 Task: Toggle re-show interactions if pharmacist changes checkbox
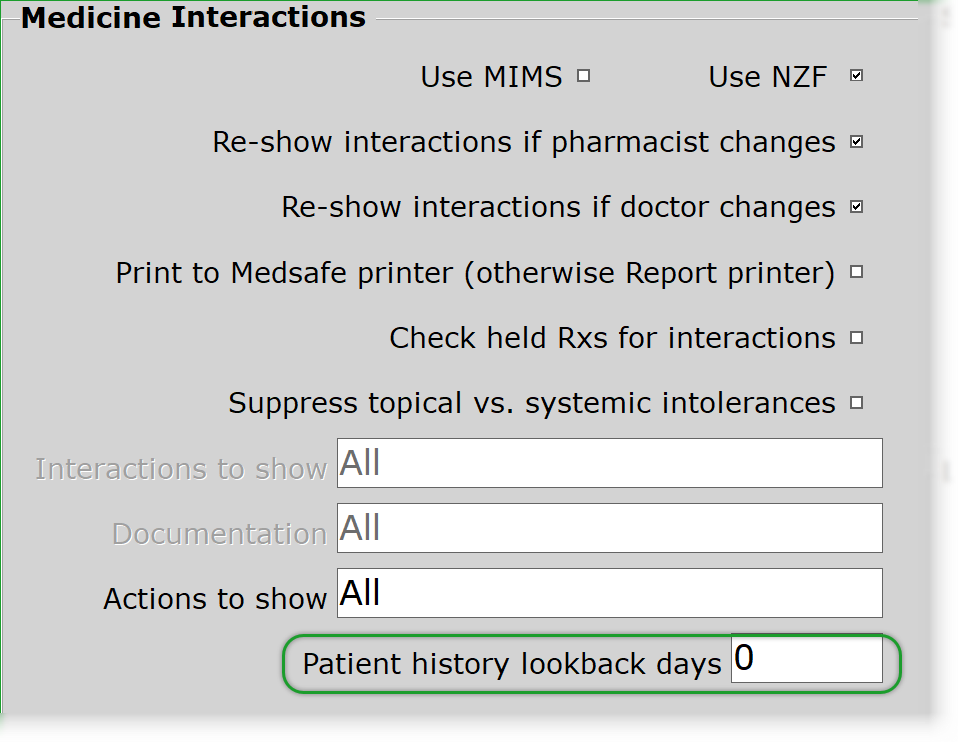pyautogui.click(x=856, y=142)
